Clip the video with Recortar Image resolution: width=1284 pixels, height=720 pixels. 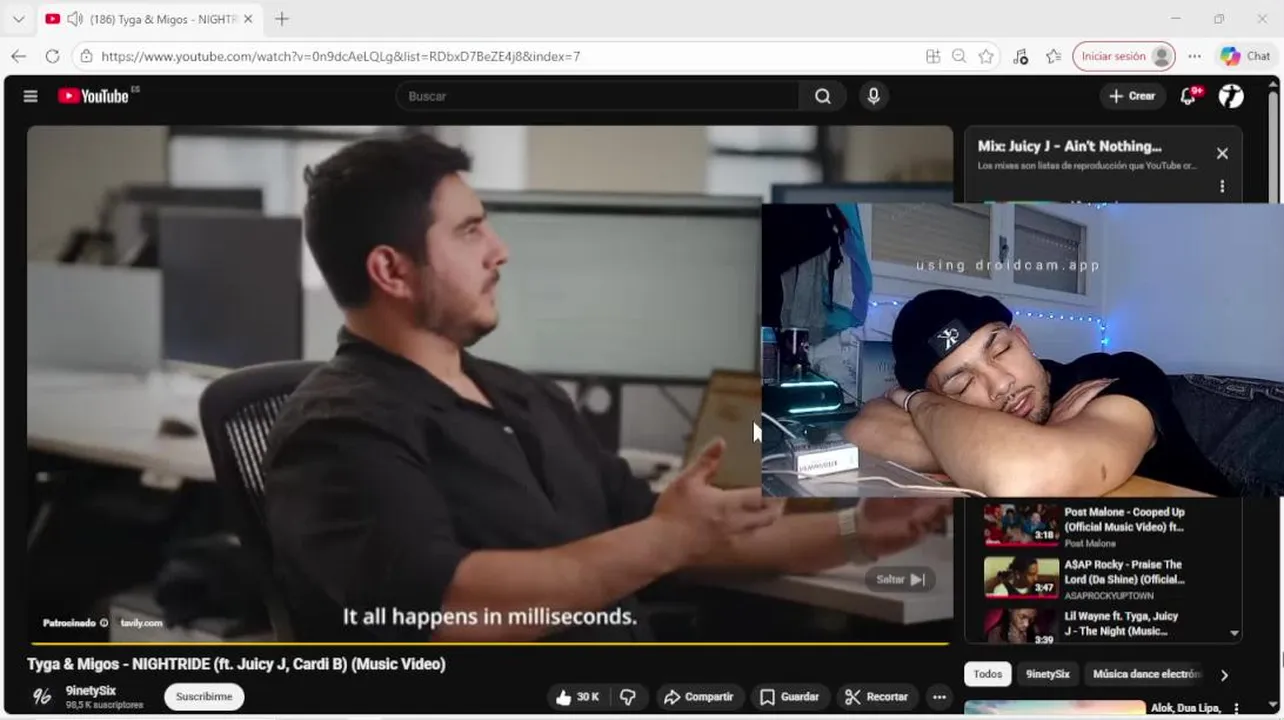[x=877, y=697]
